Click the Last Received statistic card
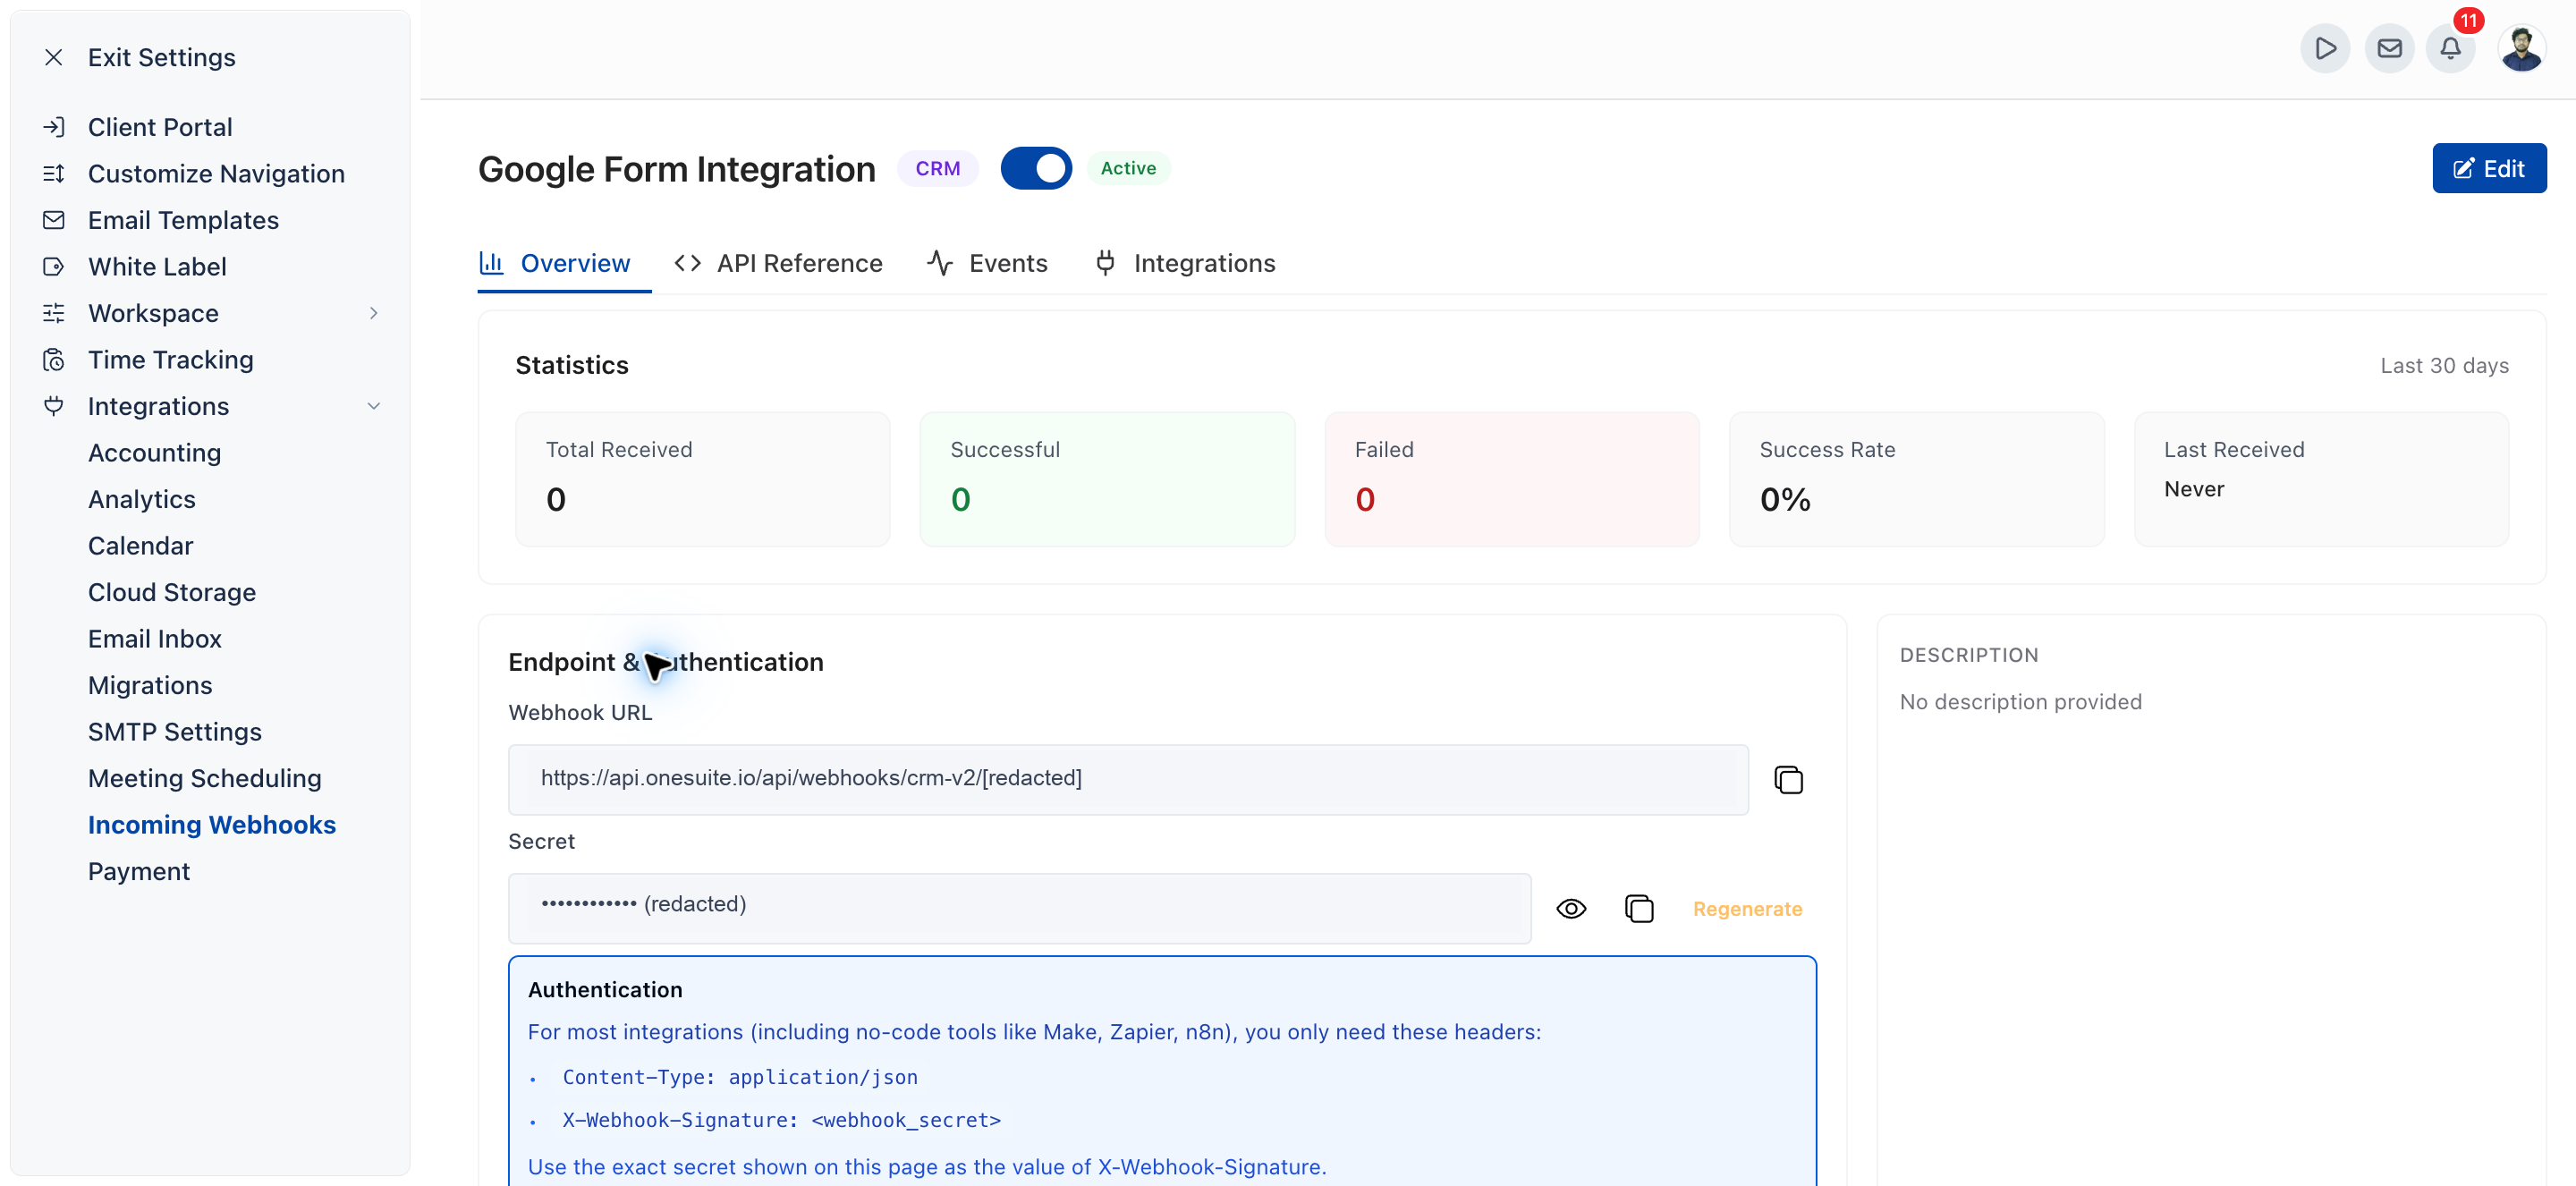 (x=2321, y=479)
